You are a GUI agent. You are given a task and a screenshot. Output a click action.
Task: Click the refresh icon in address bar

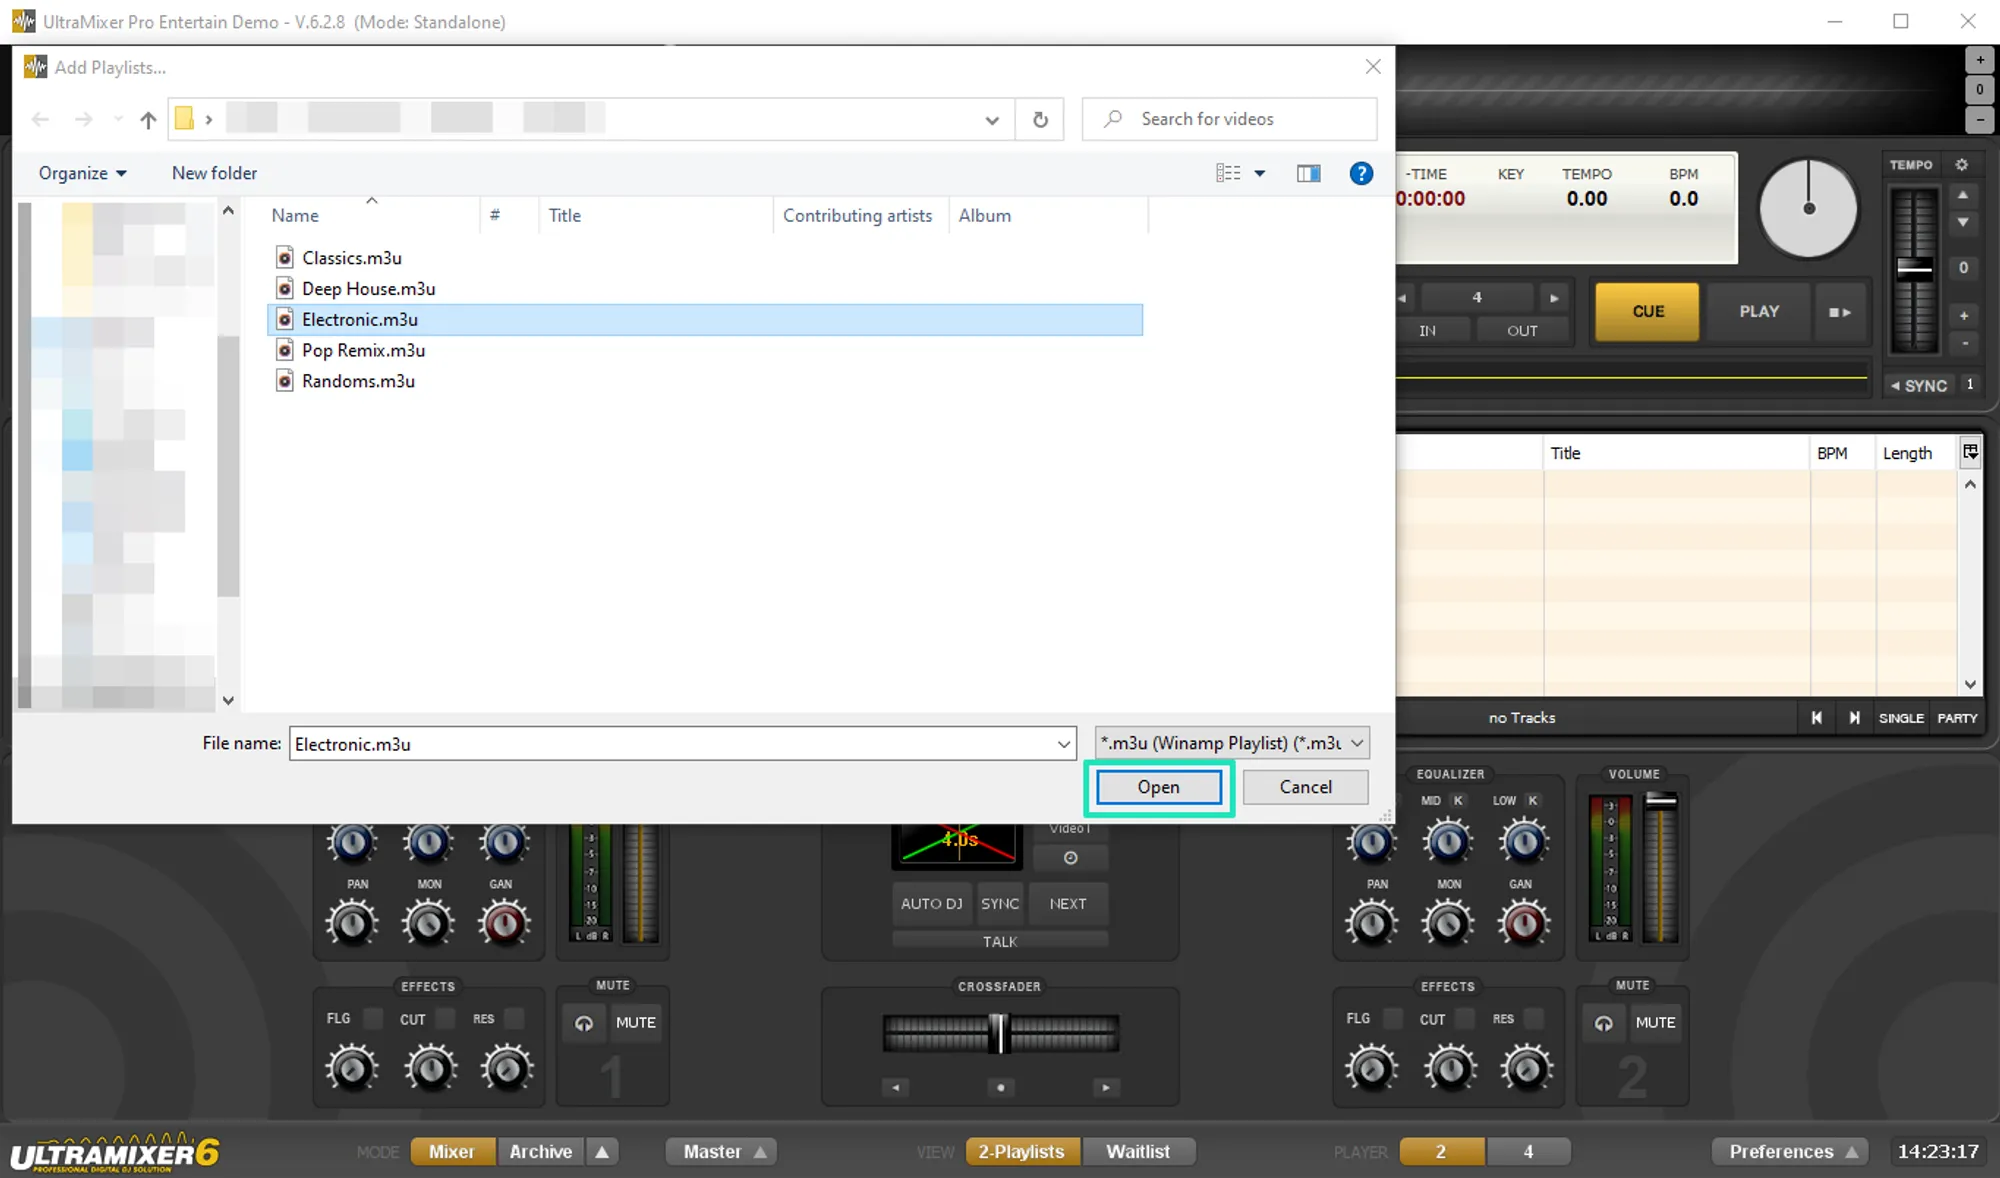[1040, 120]
